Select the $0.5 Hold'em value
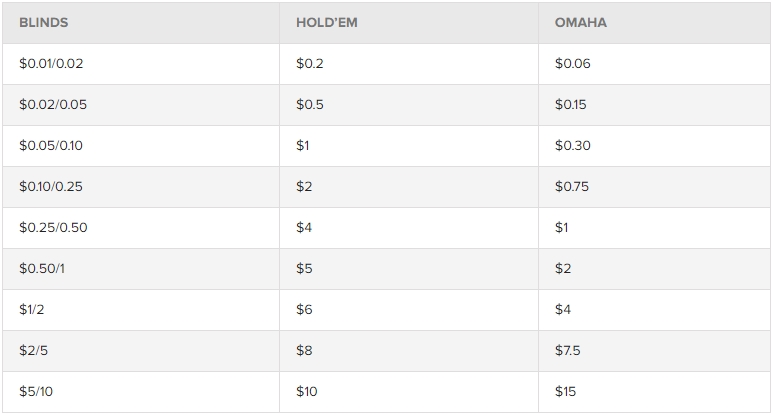The width and height of the screenshot is (772, 415). pyautogui.click(x=310, y=105)
